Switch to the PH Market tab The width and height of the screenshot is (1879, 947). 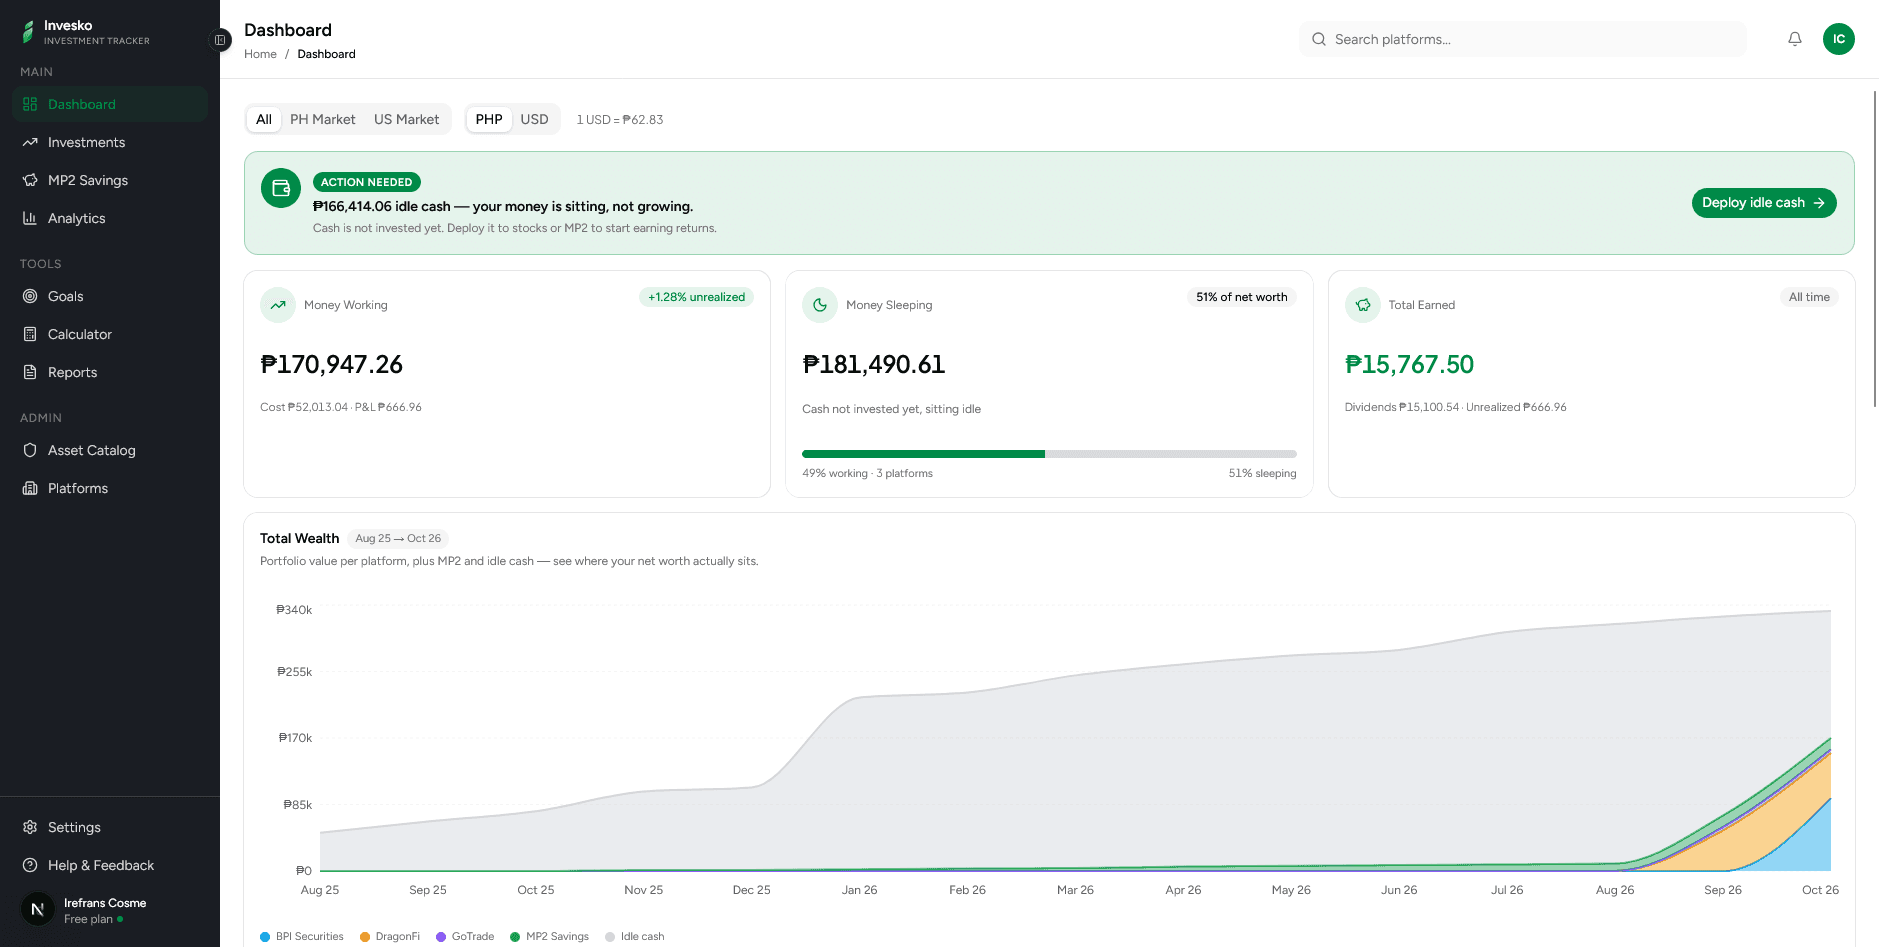point(322,119)
